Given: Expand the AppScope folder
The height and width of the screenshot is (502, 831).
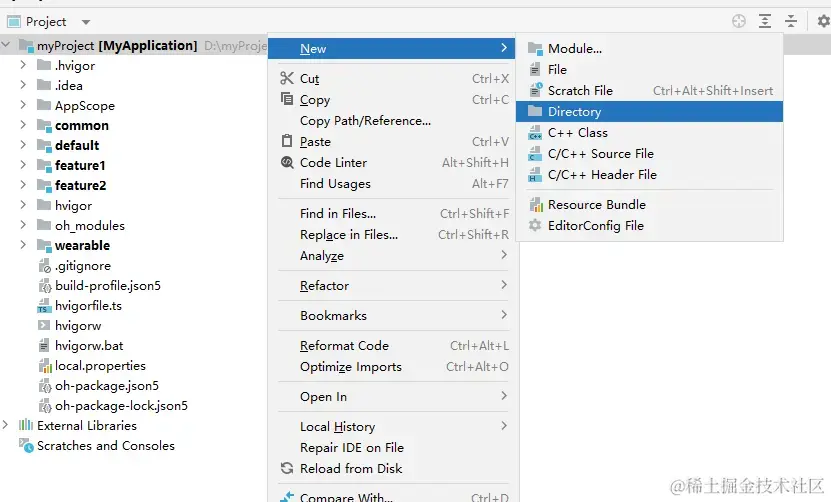Looking at the screenshot, I should coord(23,105).
